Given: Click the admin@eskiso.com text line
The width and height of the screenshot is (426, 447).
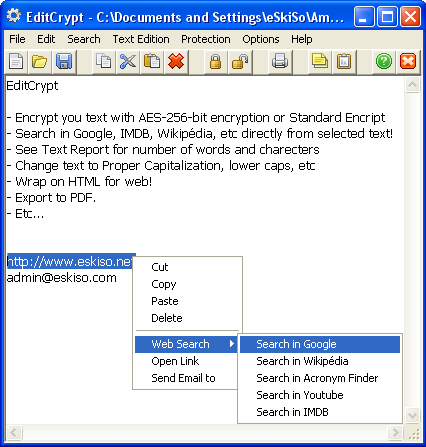Looking at the screenshot, I should [62, 278].
